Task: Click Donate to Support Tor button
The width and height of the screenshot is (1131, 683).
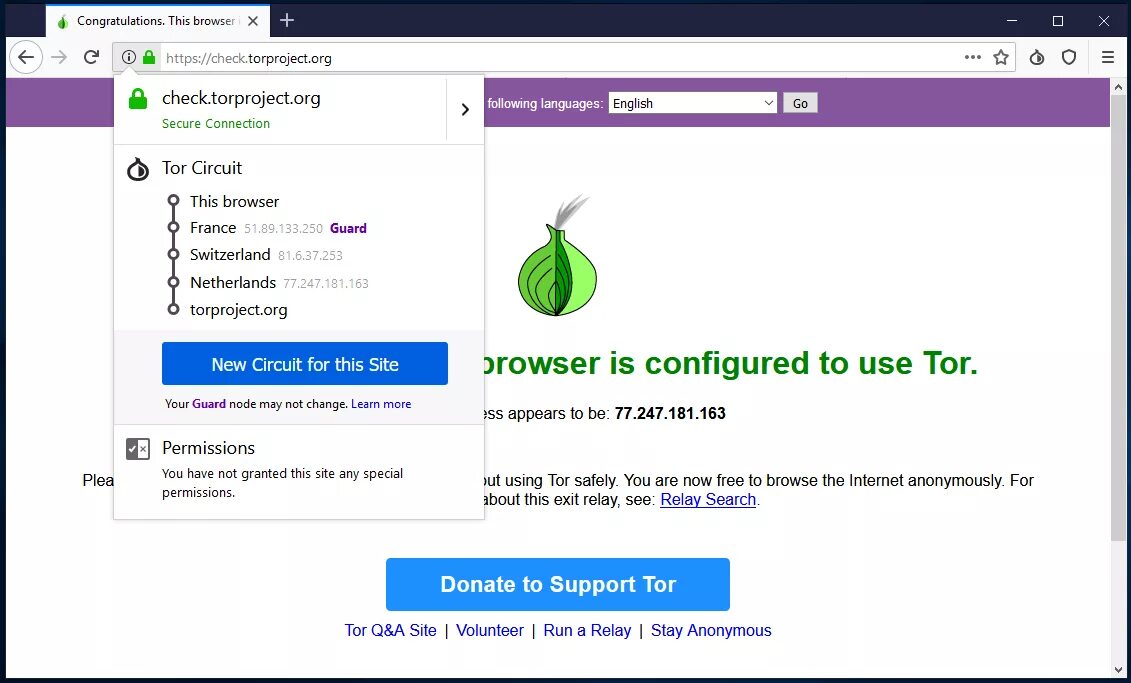Action: tap(558, 584)
